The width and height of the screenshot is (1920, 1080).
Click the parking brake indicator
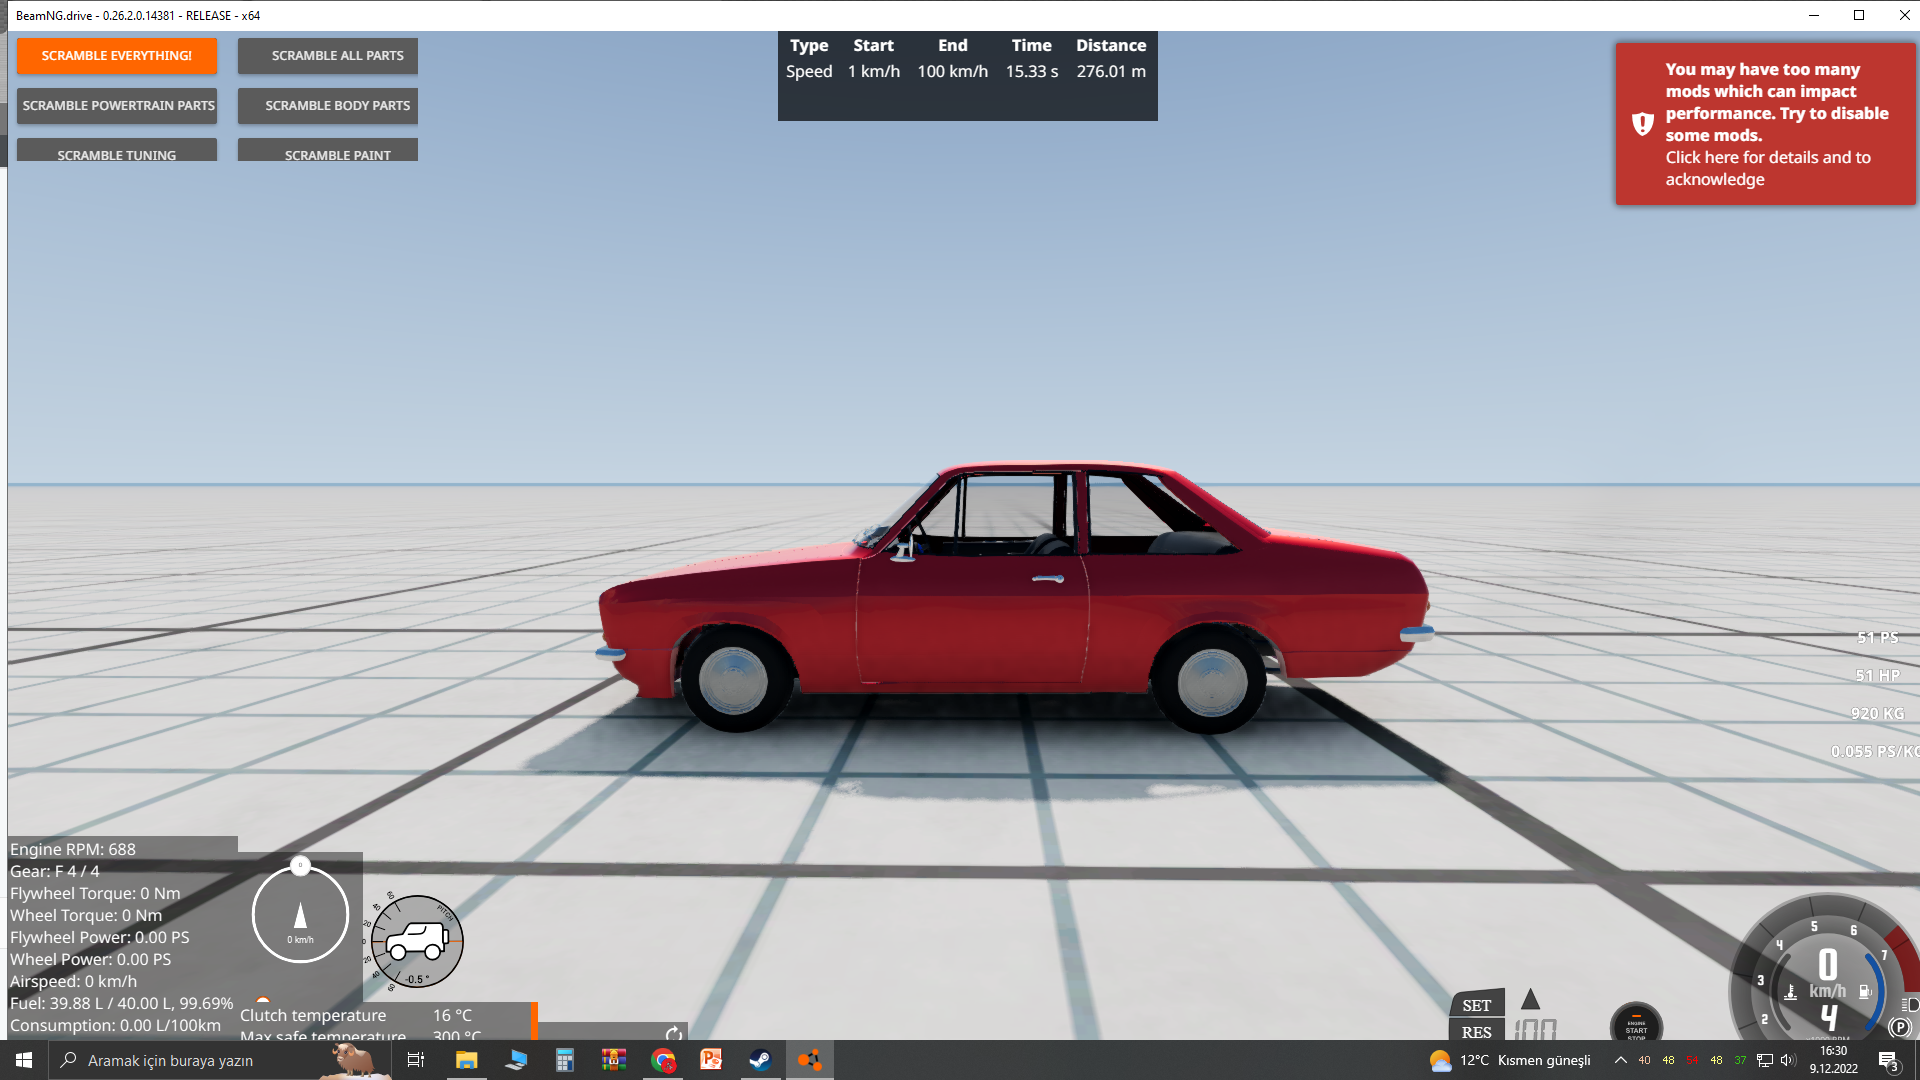tap(1900, 1027)
